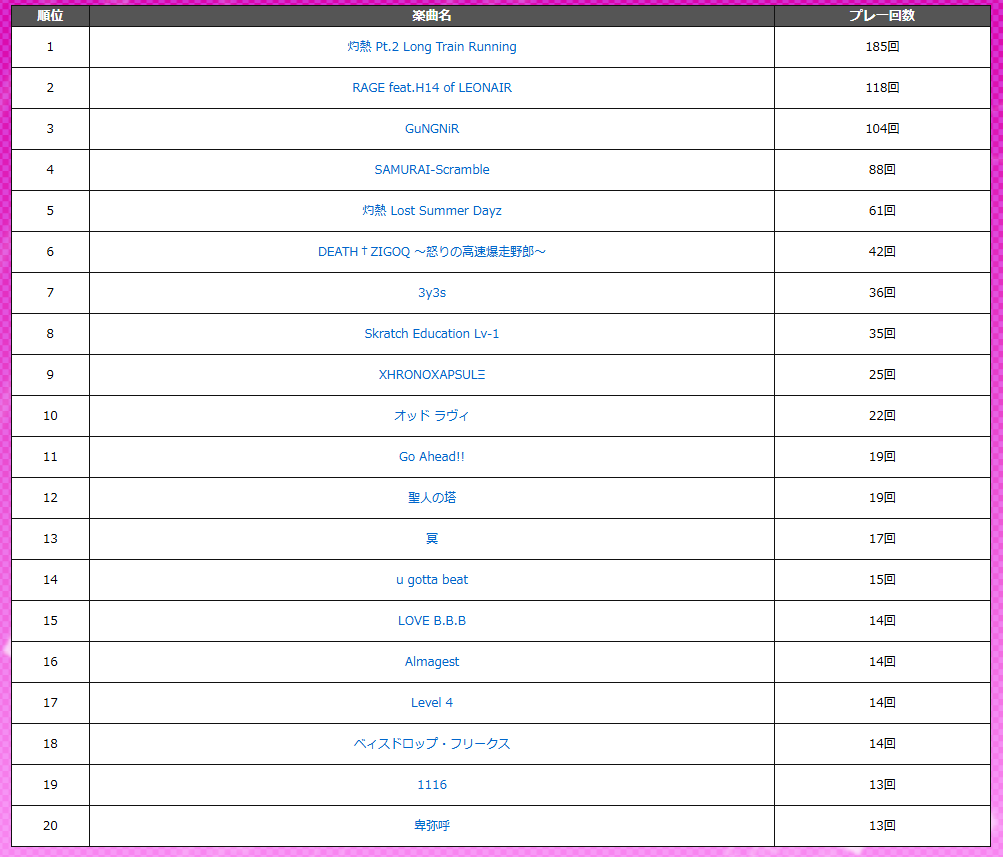
Task: Open the 冥 song link
Action: (x=431, y=539)
